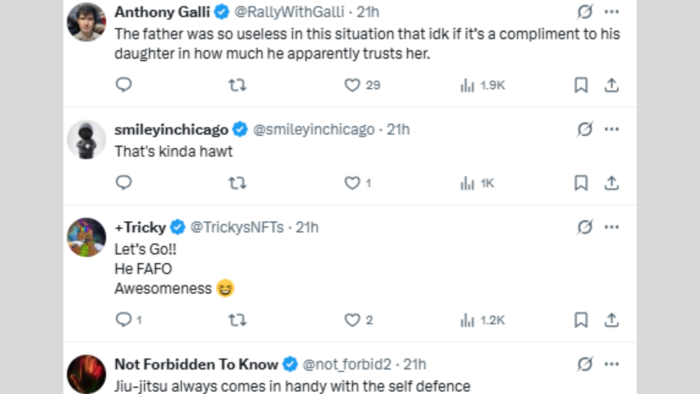This screenshot has width=700, height=394.
Task: Click Grok icon on Not Forbidden To Know's tweet
Action: (x=585, y=364)
